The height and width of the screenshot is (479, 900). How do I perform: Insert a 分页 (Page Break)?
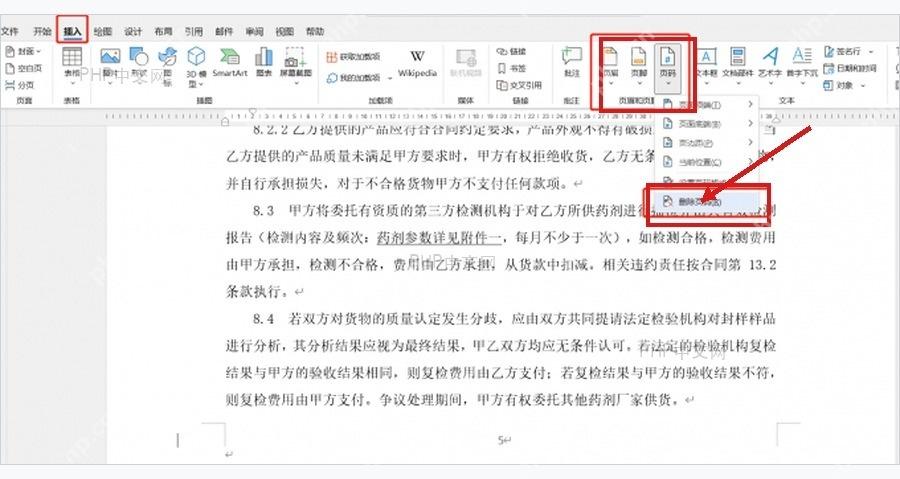pyautogui.click(x=20, y=85)
